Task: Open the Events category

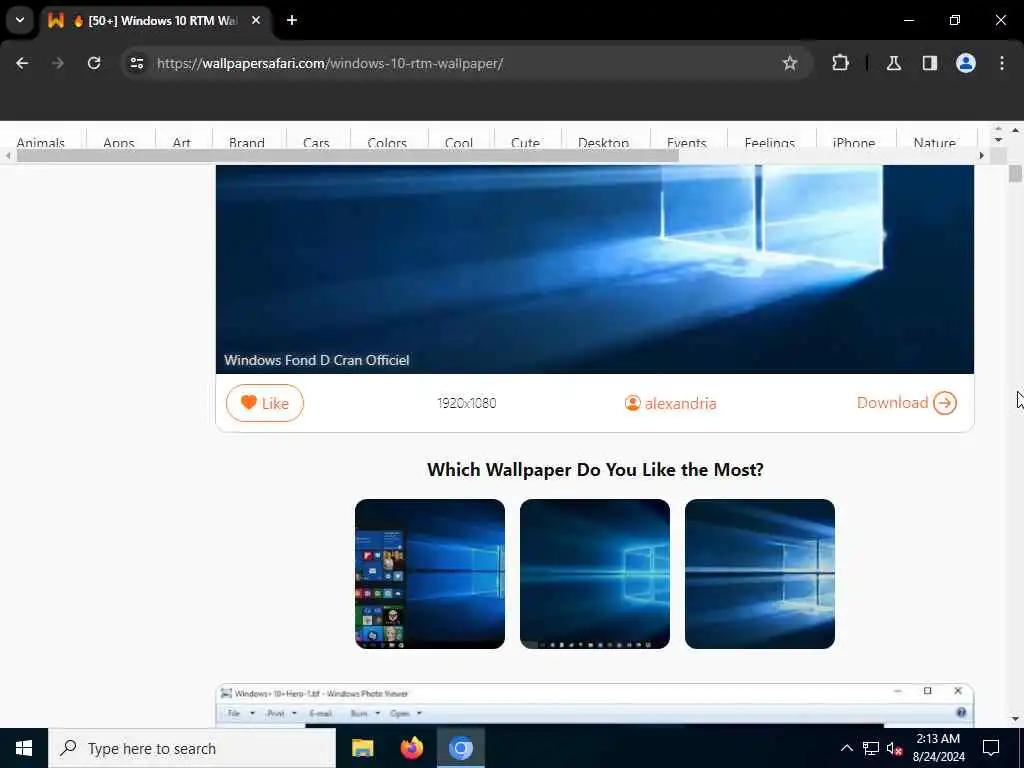Action: click(x=686, y=142)
